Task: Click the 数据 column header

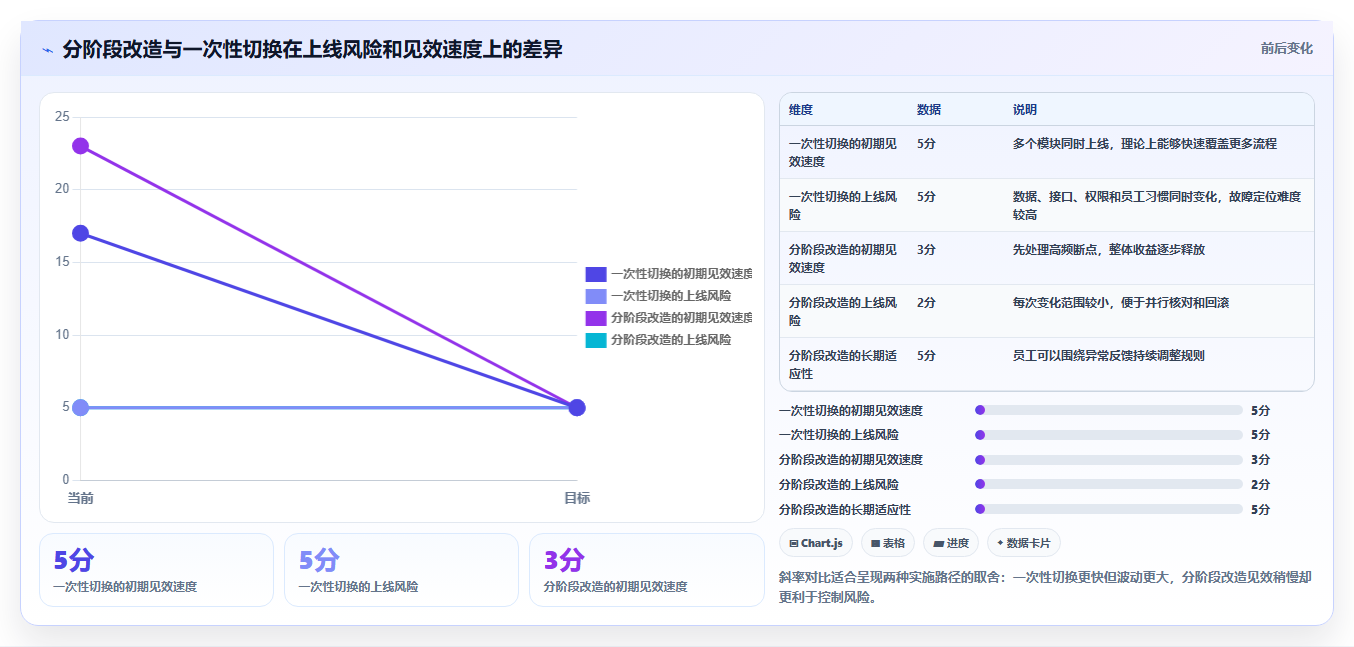Action: point(929,110)
